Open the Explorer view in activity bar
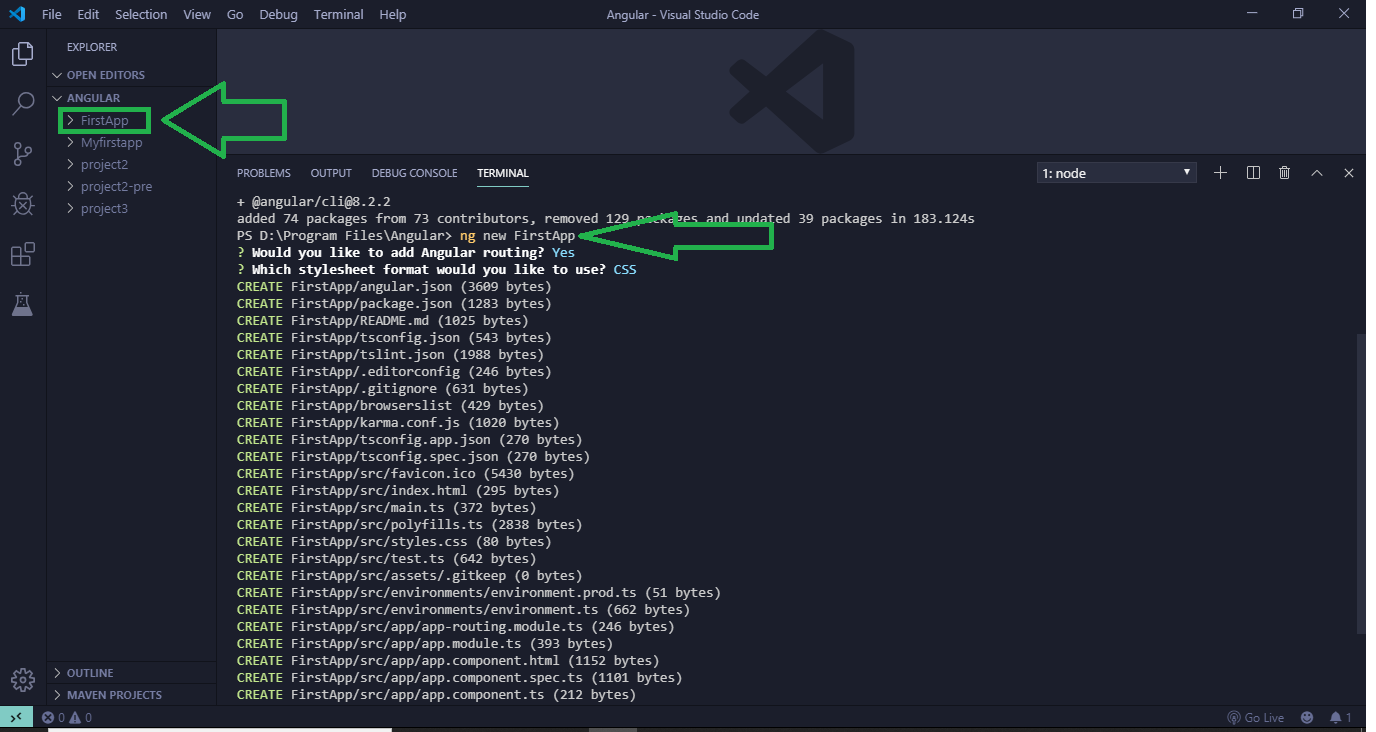 coord(22,54)
